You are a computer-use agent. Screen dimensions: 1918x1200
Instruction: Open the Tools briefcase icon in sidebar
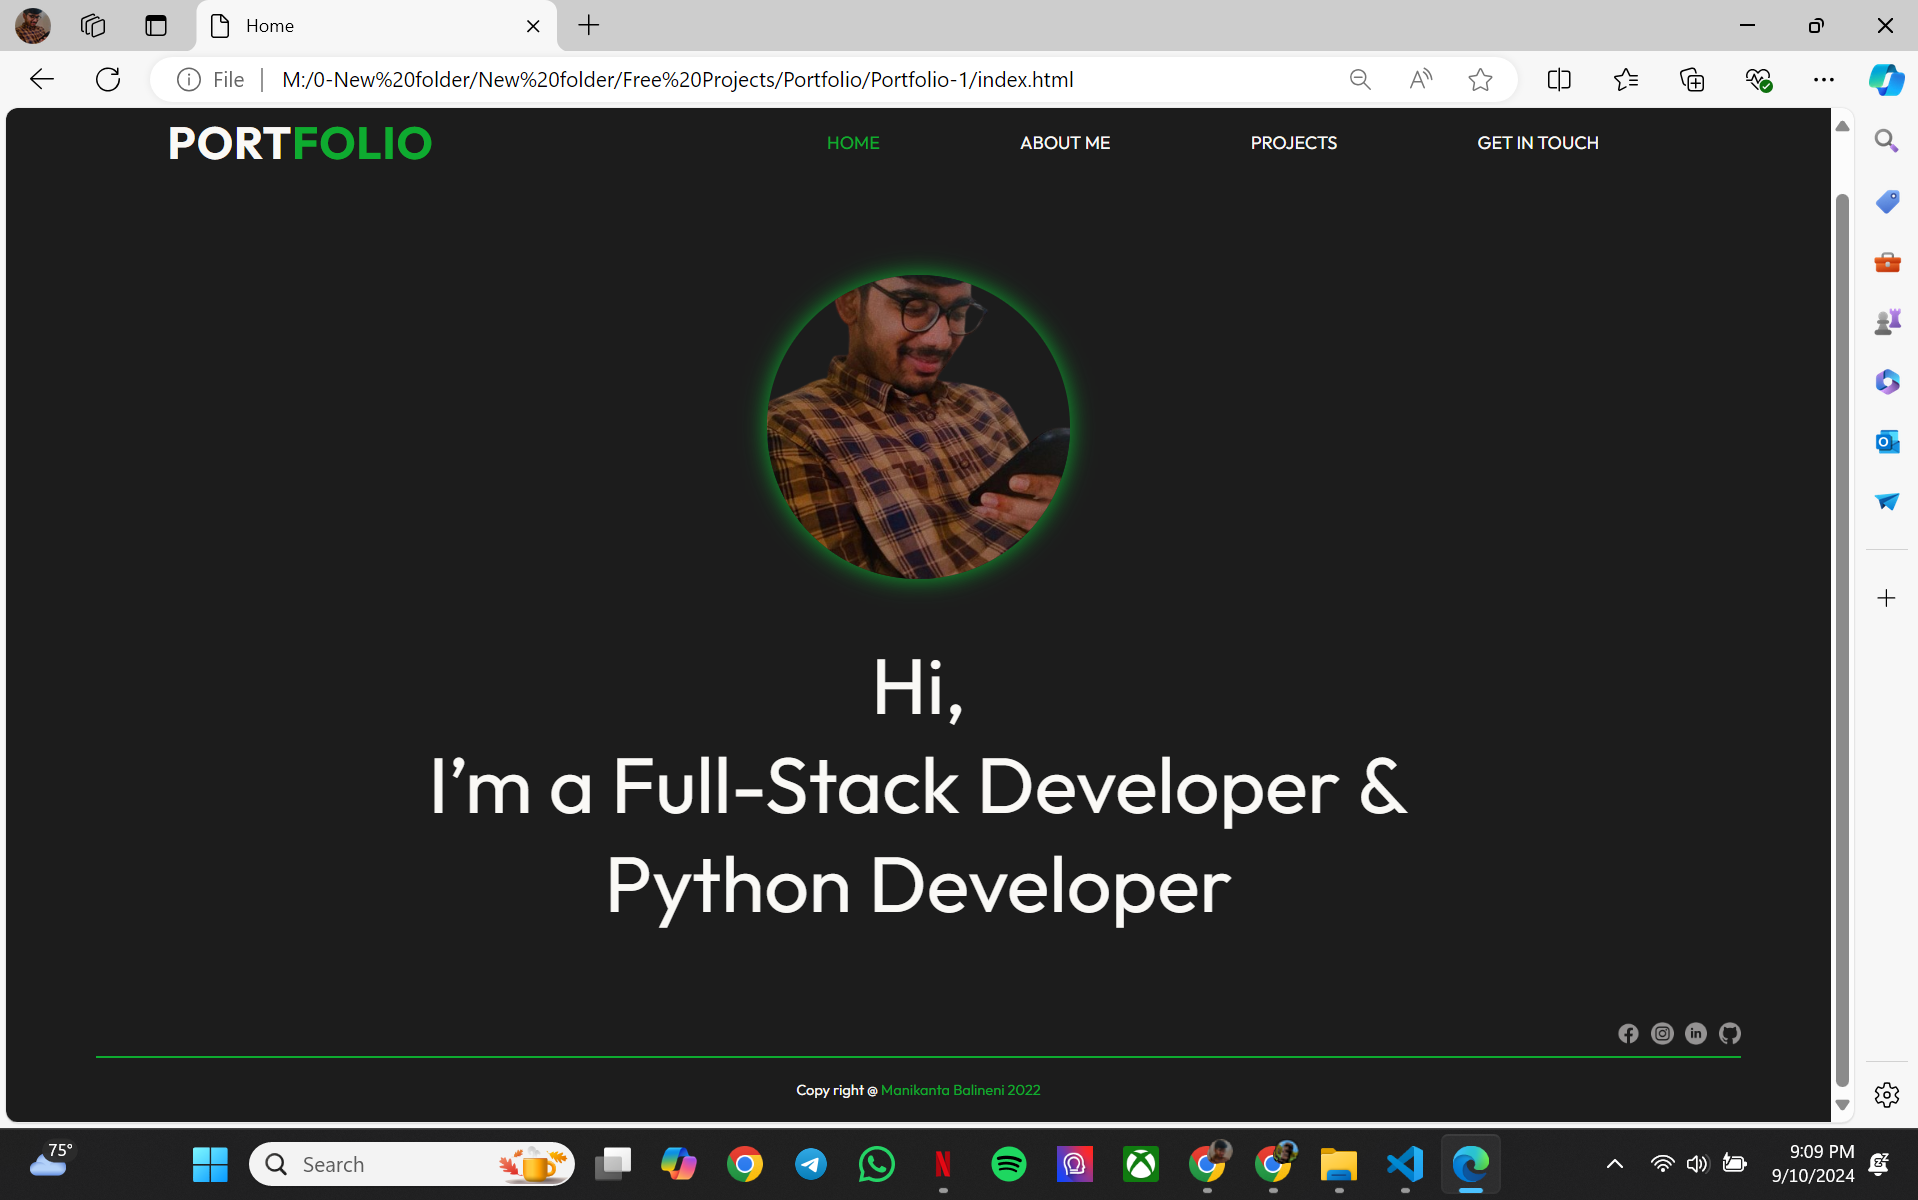pyautogui.click(x=1887, y=262)
